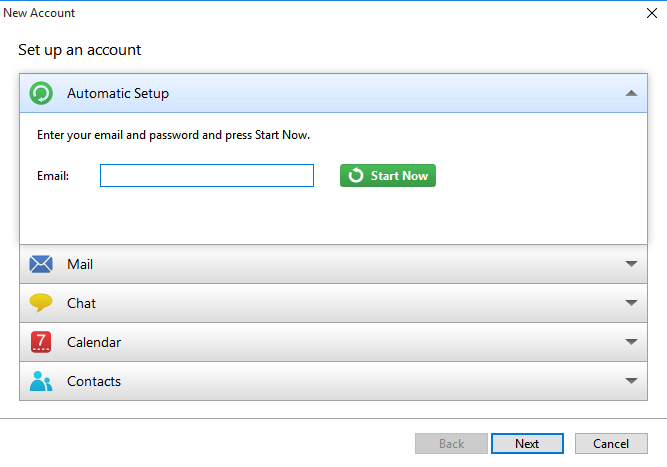This screenshot has height=467, width=667.
Task: Cancel the new account setup
Action: [x=610, y=444]
